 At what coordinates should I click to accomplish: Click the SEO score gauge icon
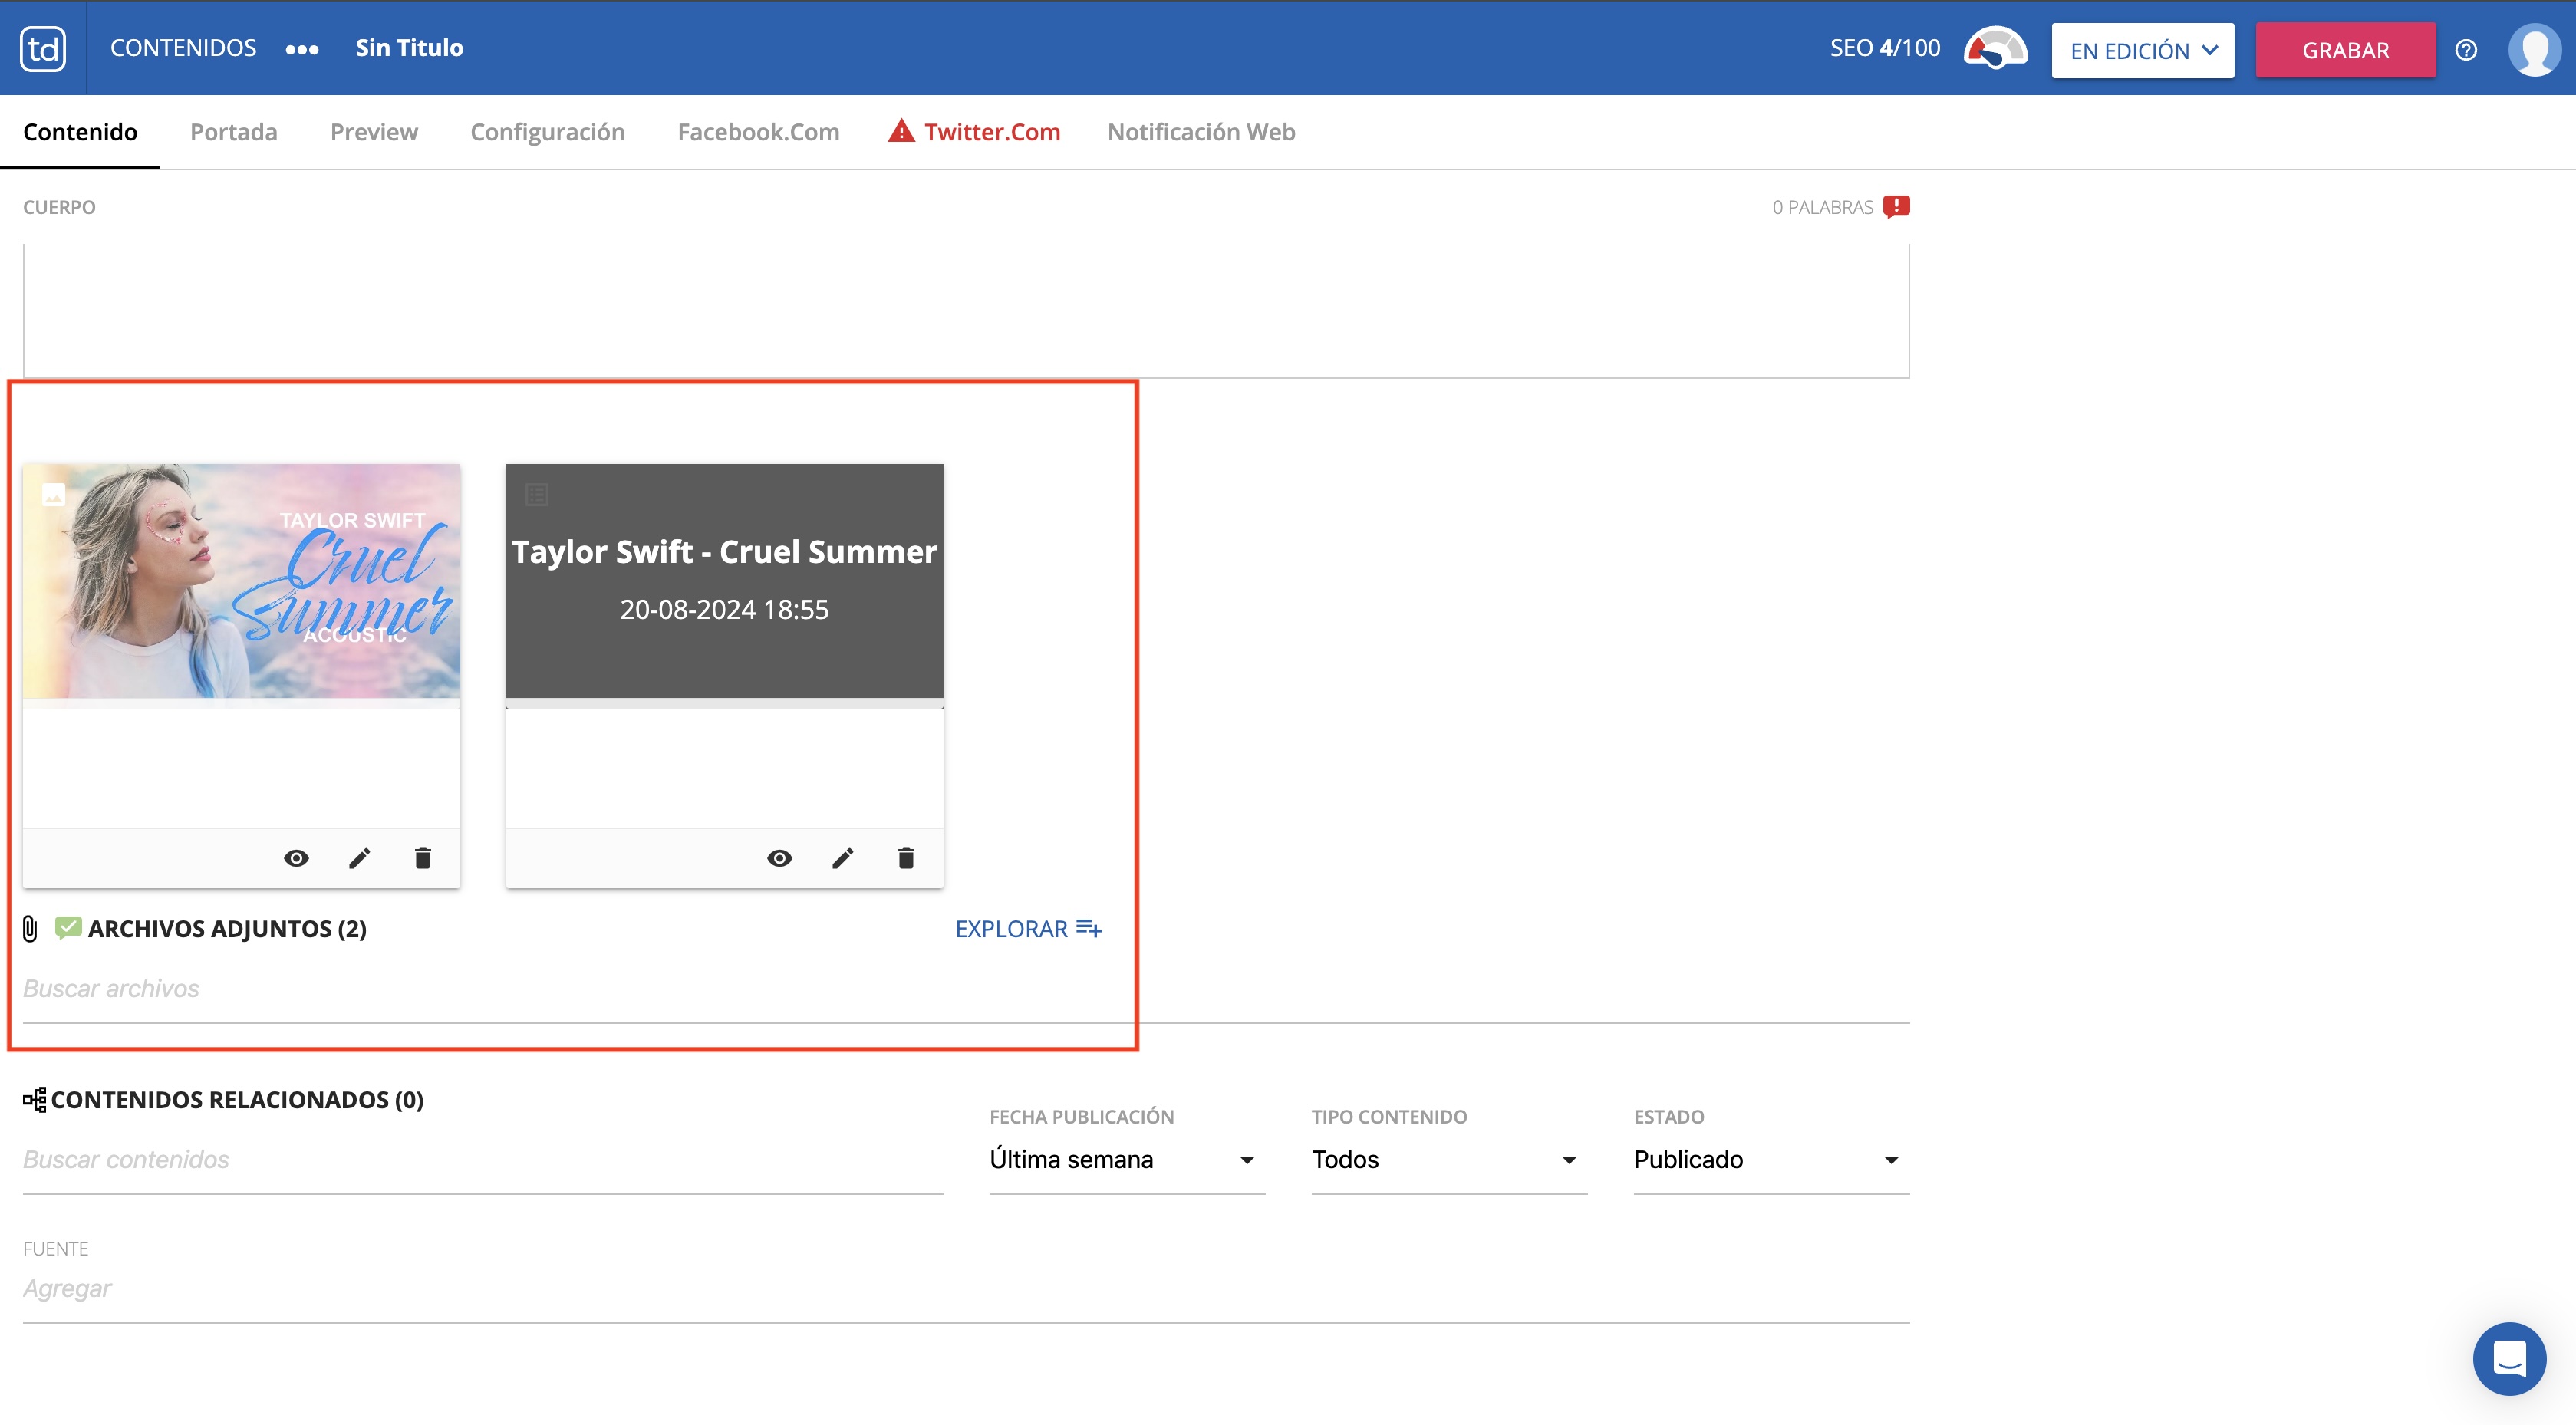coord(1995,48)
